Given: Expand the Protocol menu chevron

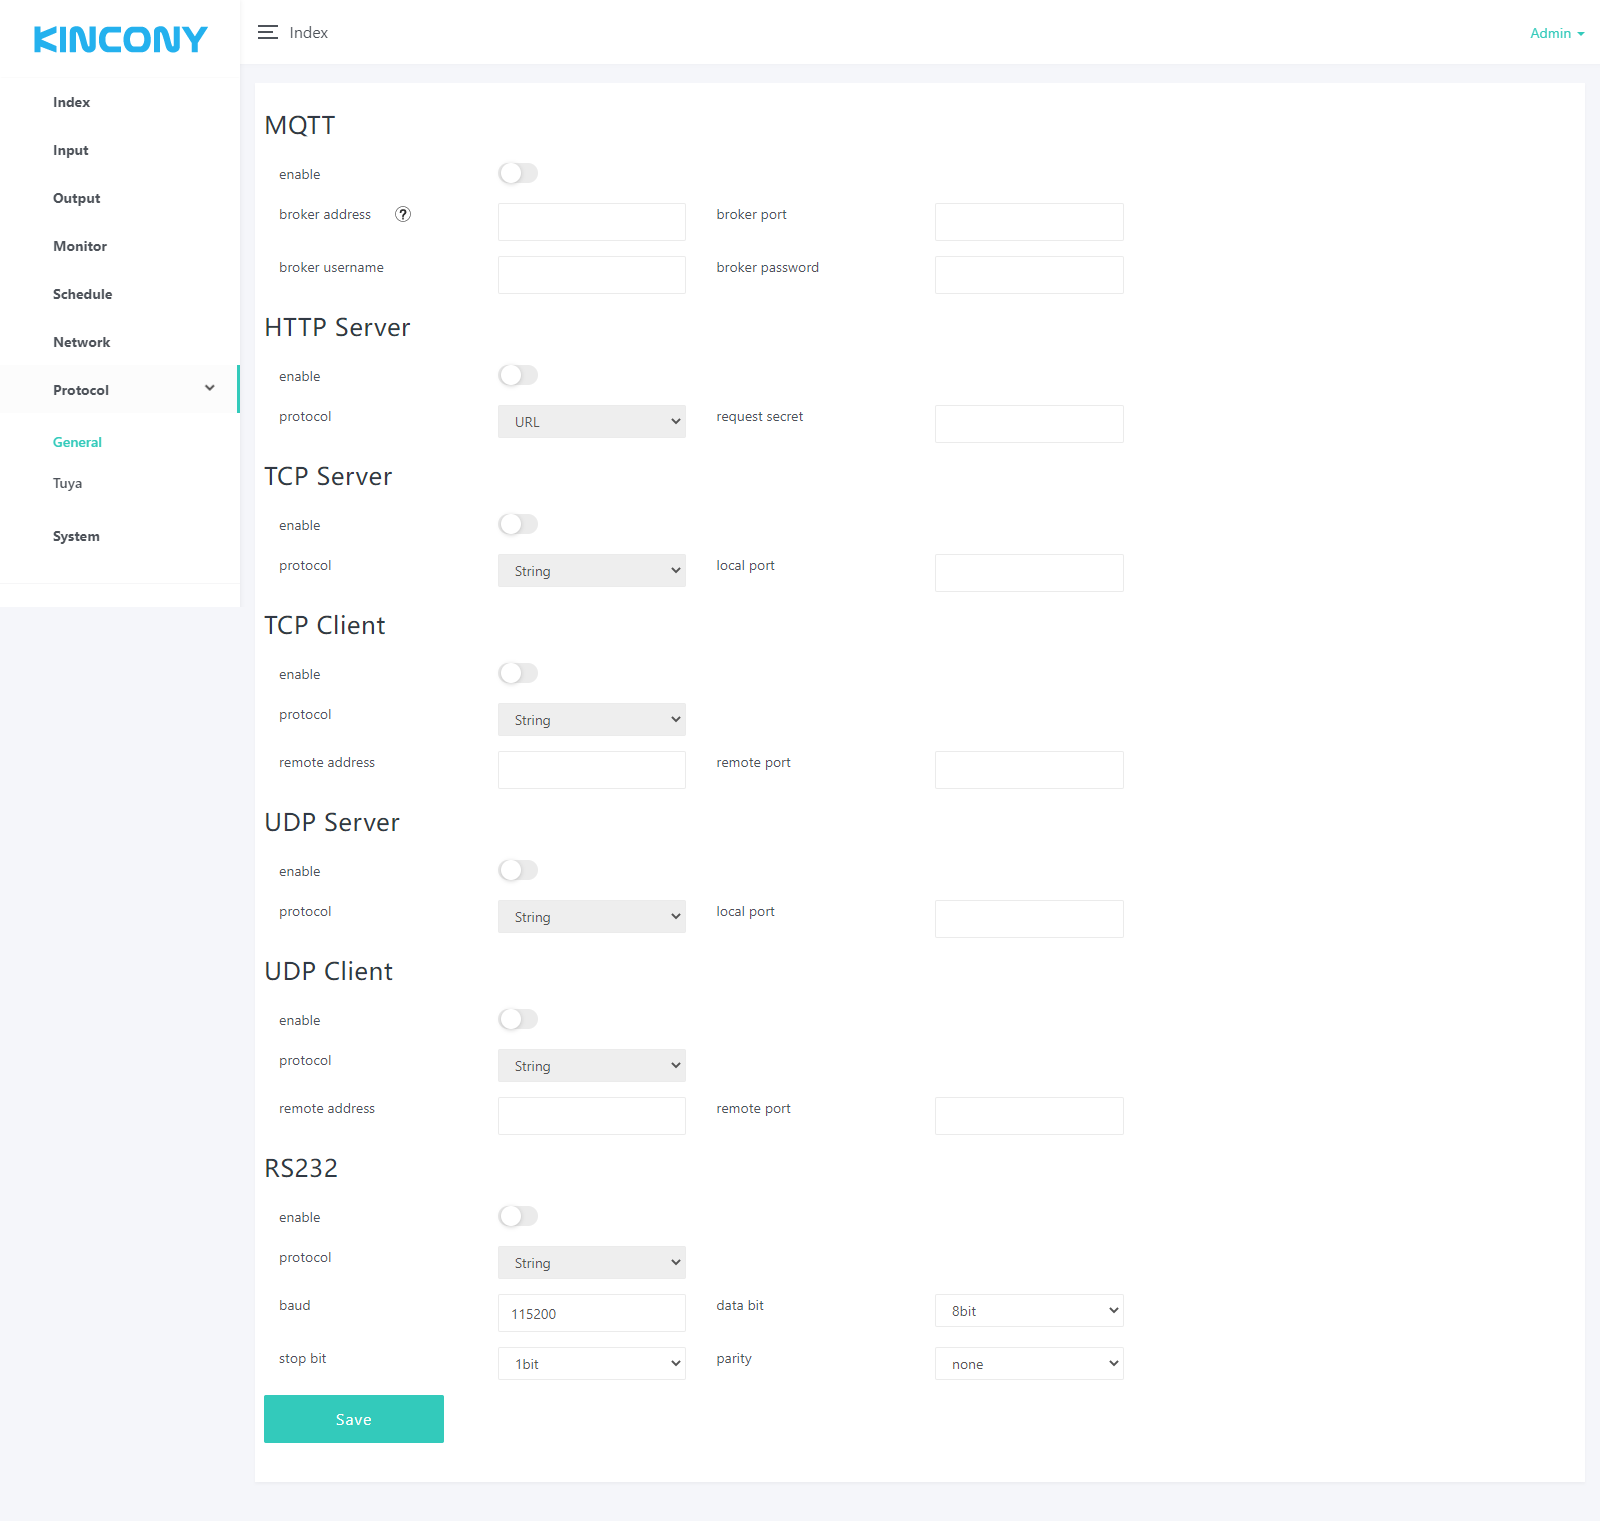Looking at the screenshot, I should click(x=210, y=388).
